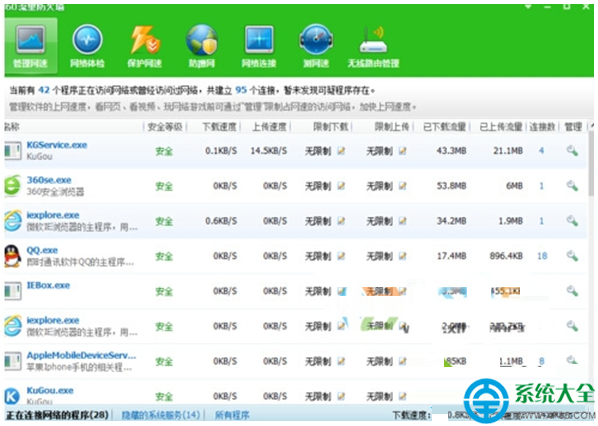Edit upload limit for KGService.exe

402,151
